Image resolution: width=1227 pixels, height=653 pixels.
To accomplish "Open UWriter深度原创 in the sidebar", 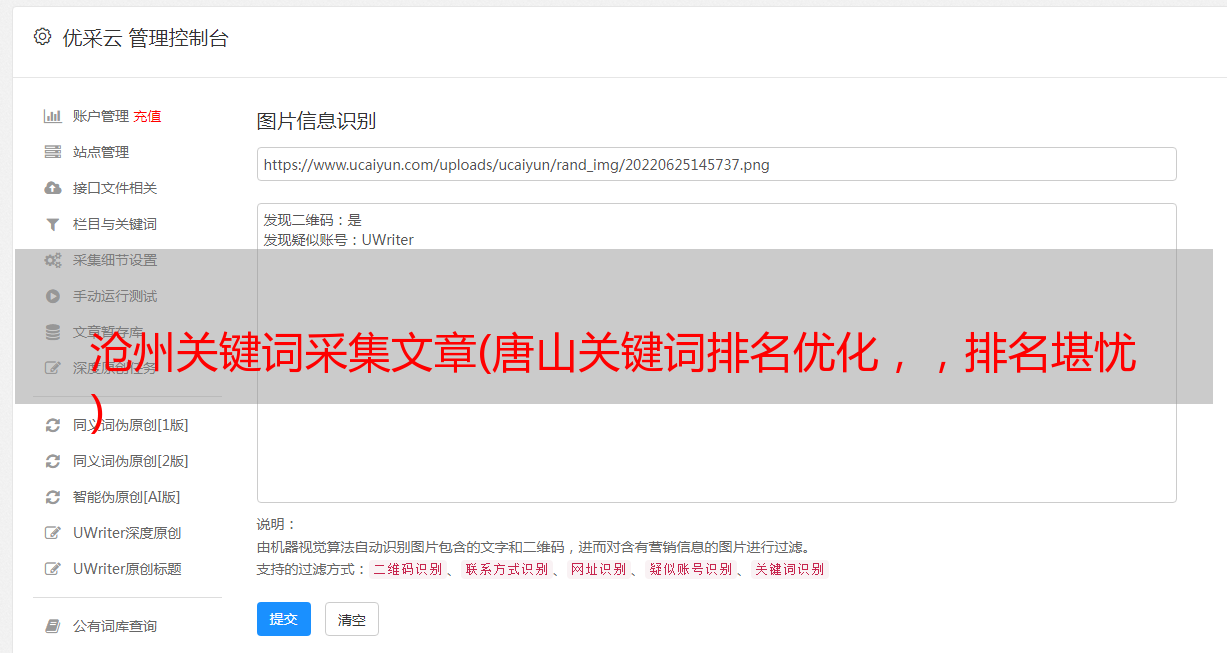I will (127, 533).
